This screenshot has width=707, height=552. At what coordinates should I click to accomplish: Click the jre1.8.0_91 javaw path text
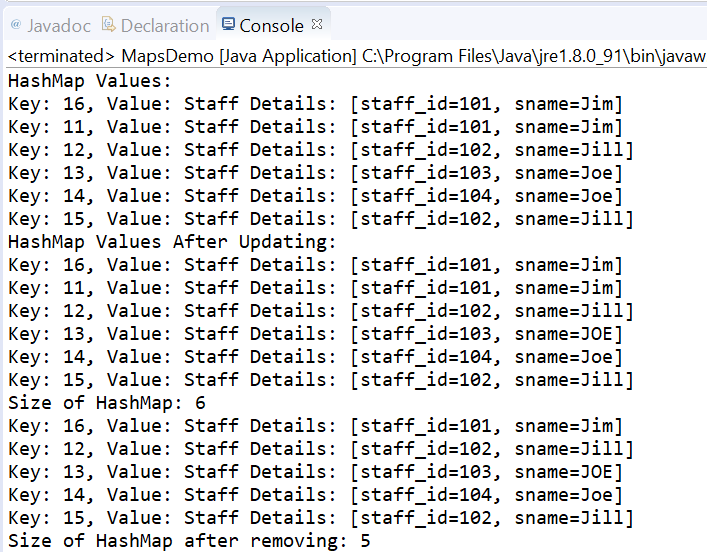[x=534, y=56]
